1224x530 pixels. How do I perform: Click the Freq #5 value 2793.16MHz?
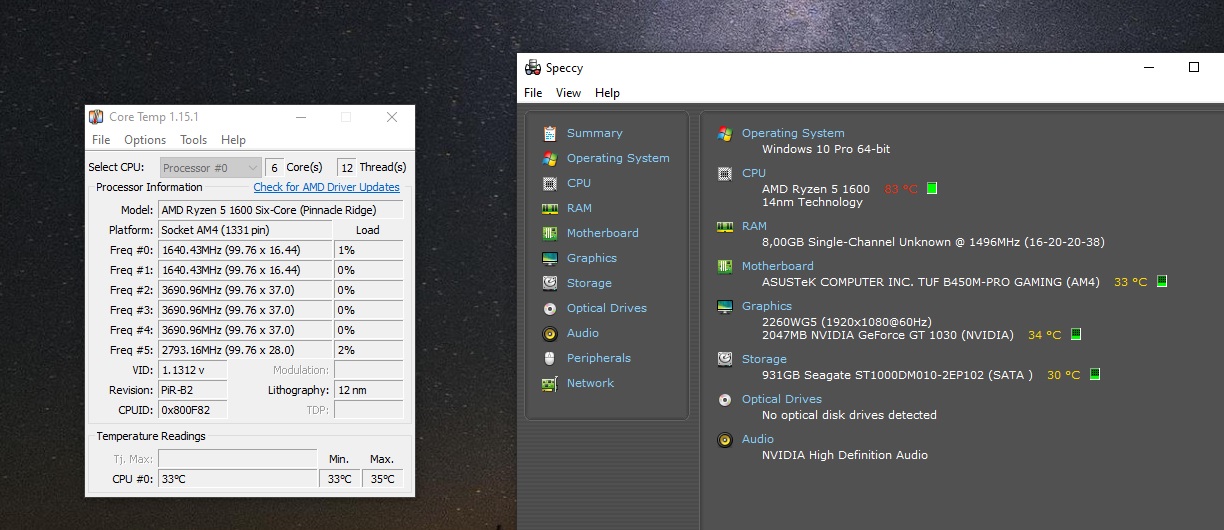coord(245,350)
